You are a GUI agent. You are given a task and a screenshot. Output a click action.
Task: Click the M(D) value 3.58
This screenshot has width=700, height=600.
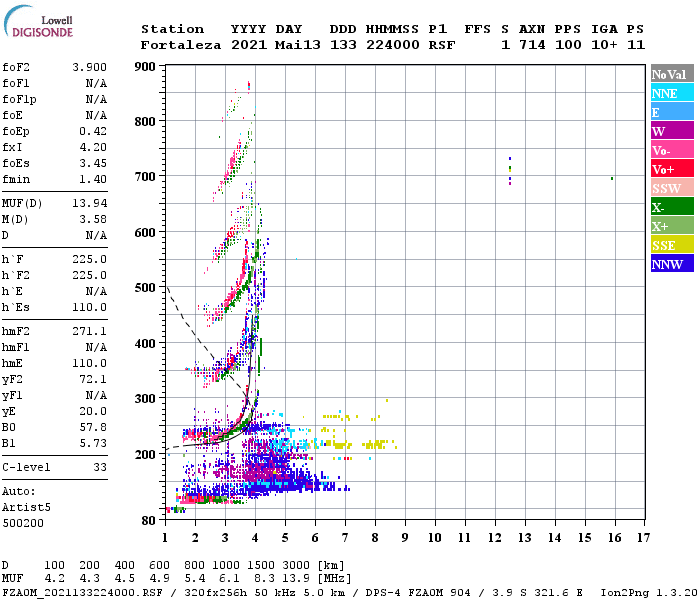tap(93, 219)
